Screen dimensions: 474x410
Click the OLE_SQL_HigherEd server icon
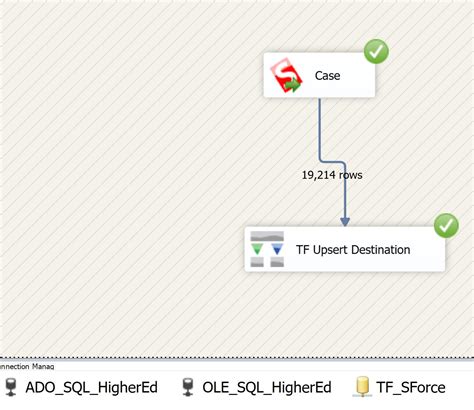[188, 387]
